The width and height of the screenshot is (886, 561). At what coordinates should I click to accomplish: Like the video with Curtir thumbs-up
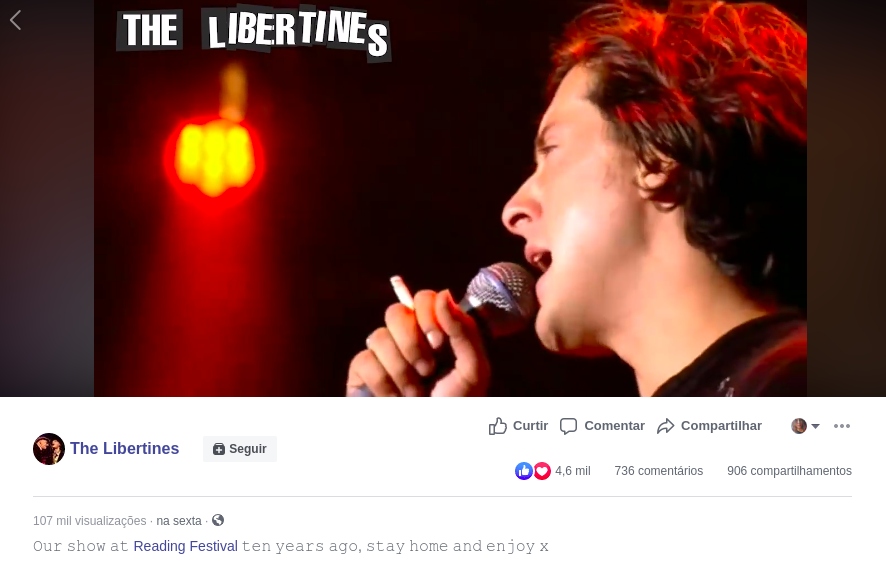coord(497,426)
